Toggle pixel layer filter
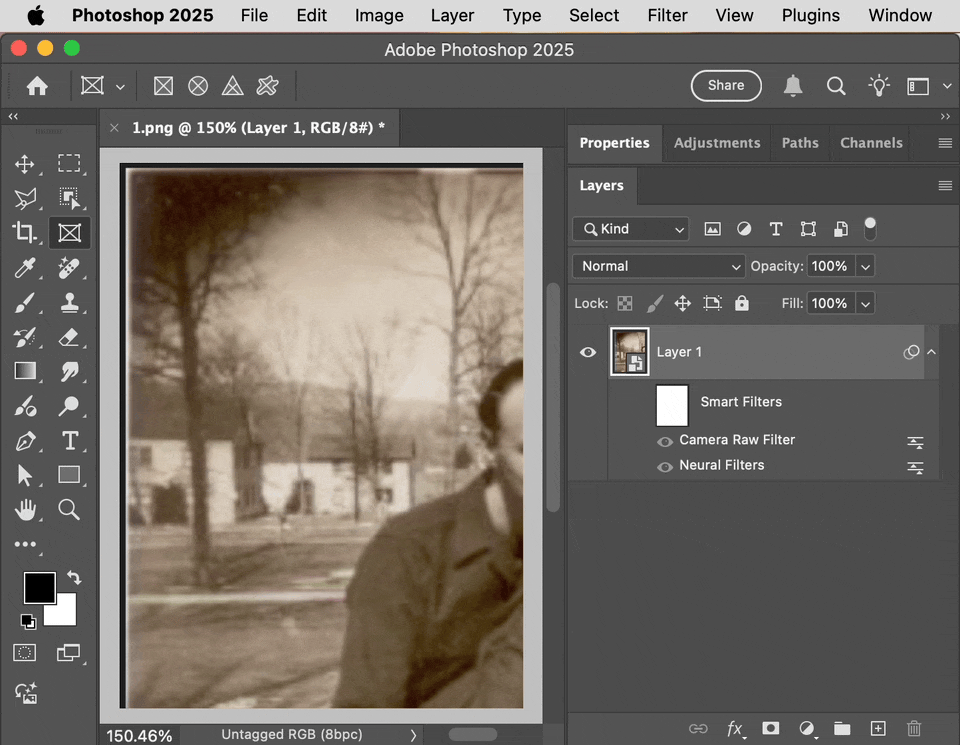This screenshot has width=960, height=745. click(x=712, y=229)
